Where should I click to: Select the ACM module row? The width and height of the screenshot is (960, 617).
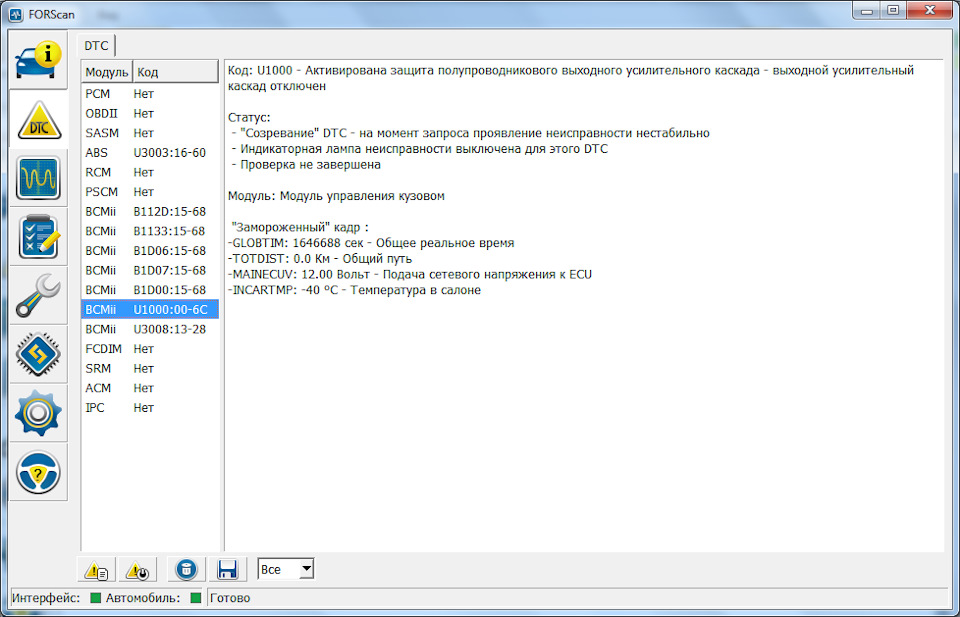(x=150, y=387)
